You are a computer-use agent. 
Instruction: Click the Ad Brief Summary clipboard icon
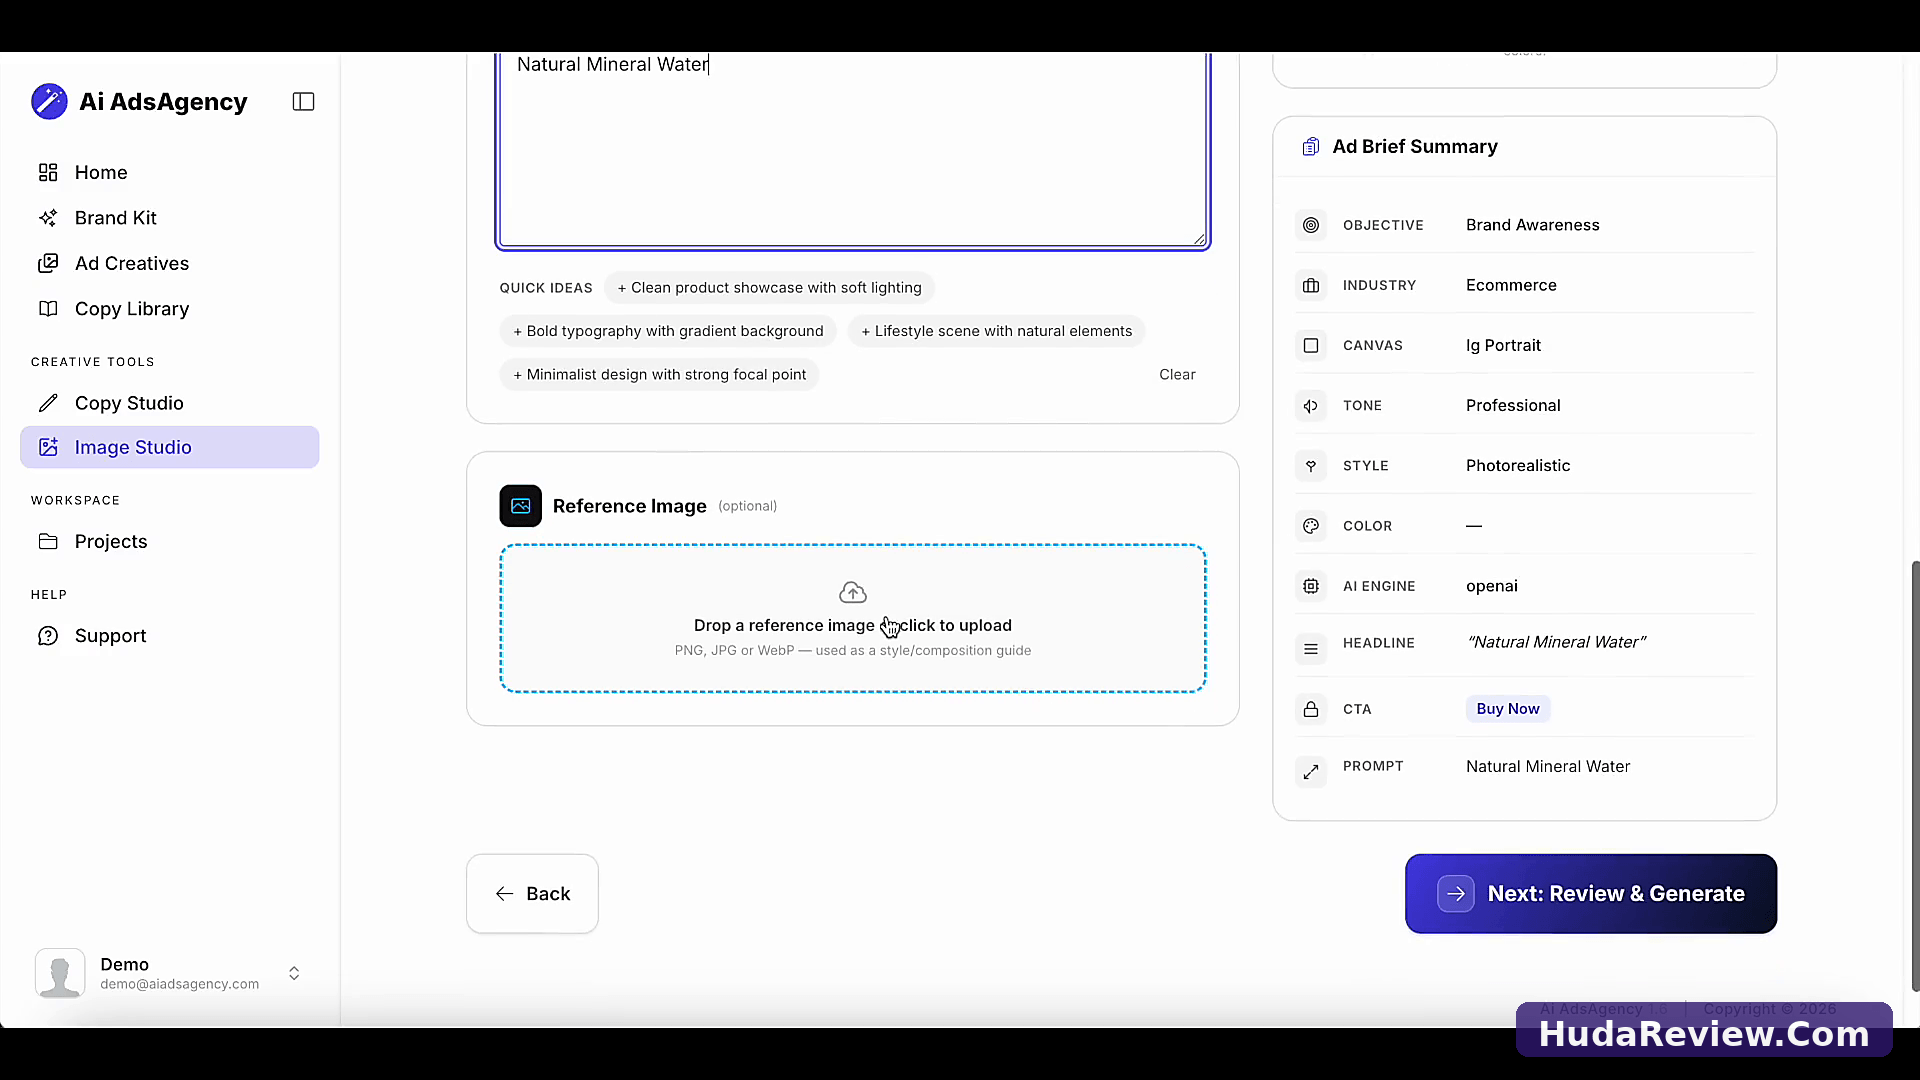[x=1310, y=147]
